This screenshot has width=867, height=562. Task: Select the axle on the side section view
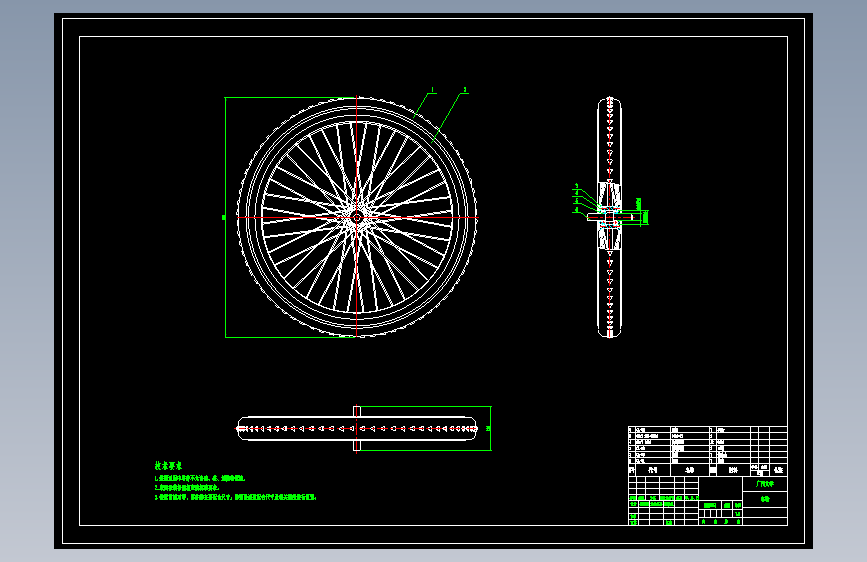pos(610,217)
